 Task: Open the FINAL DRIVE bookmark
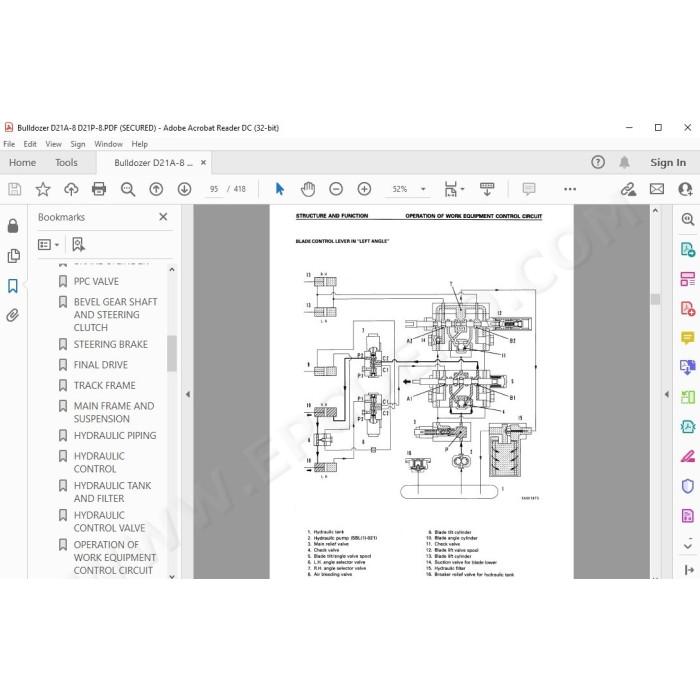100,365
